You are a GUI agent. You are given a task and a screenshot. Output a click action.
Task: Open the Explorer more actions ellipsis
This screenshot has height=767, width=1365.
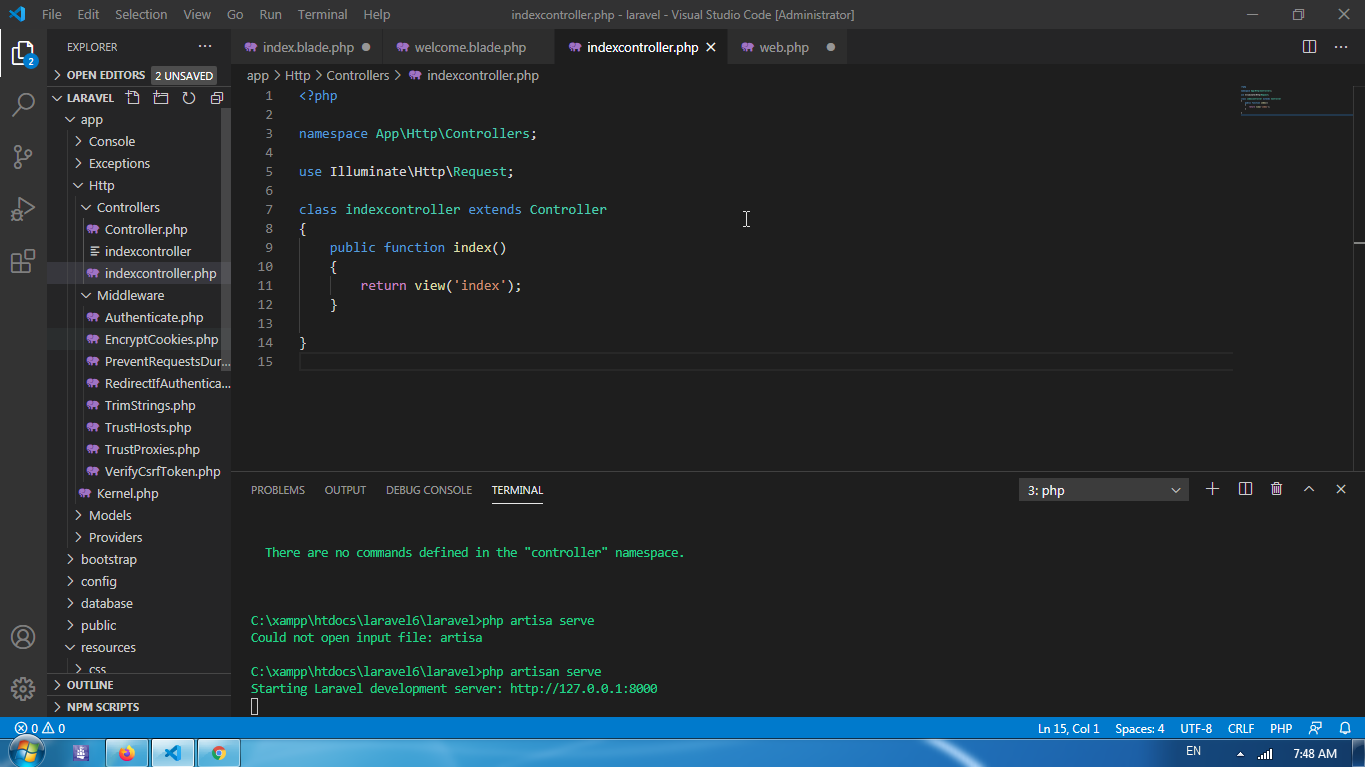[x=205, y=47]
